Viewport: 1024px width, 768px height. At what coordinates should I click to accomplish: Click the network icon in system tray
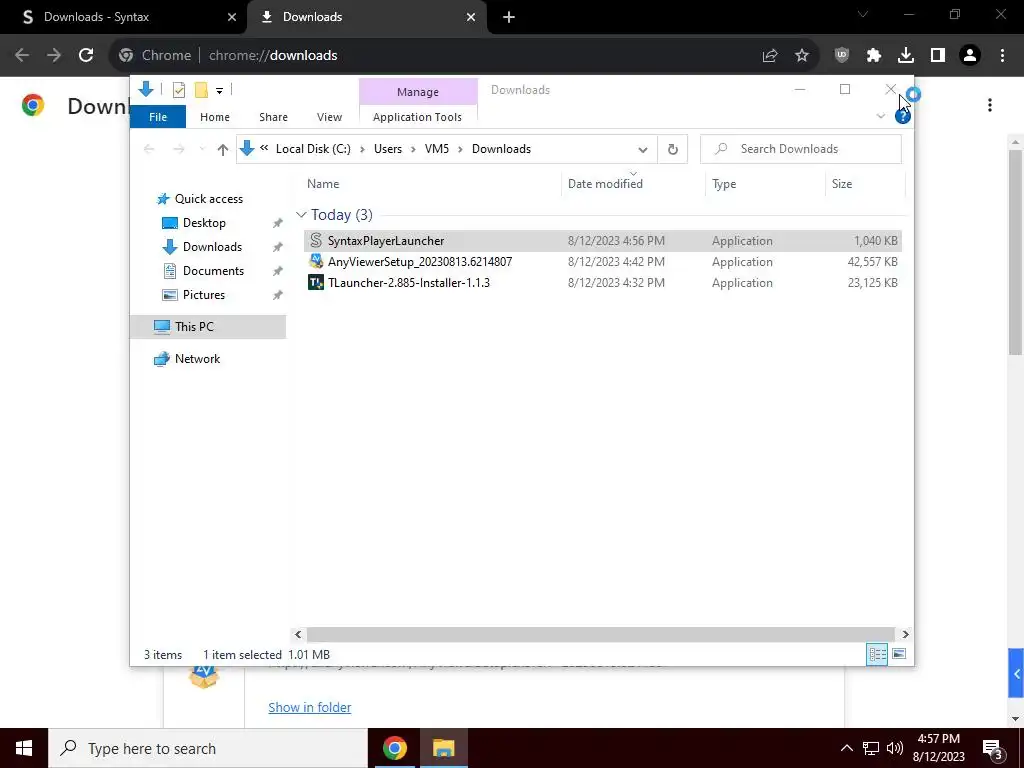point(871,748)
